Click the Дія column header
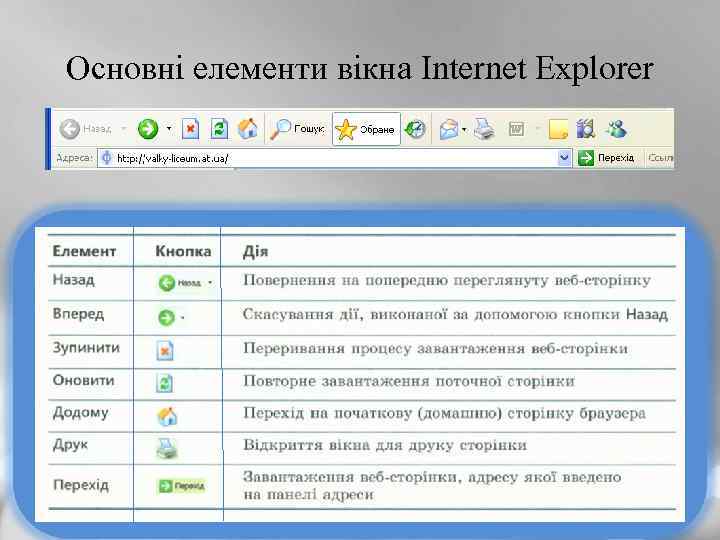 (x=255, y=252)
